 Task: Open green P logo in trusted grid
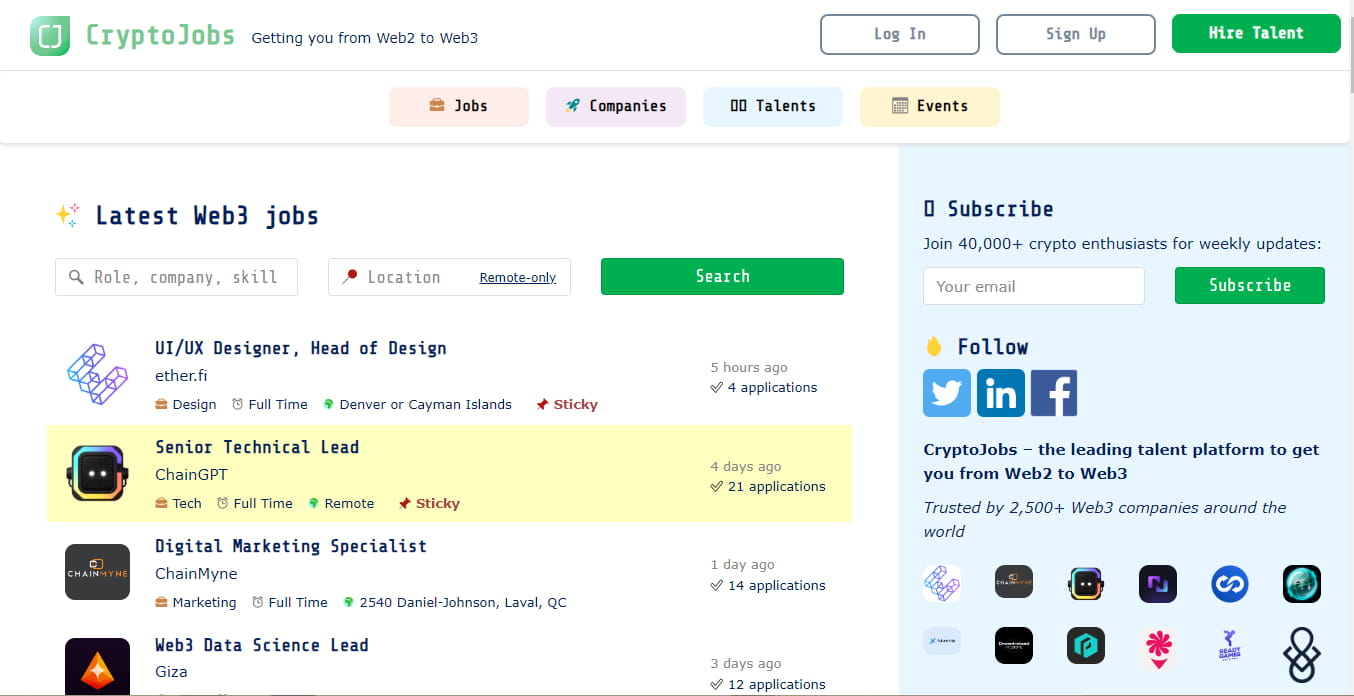click(x=1086, y=645)
